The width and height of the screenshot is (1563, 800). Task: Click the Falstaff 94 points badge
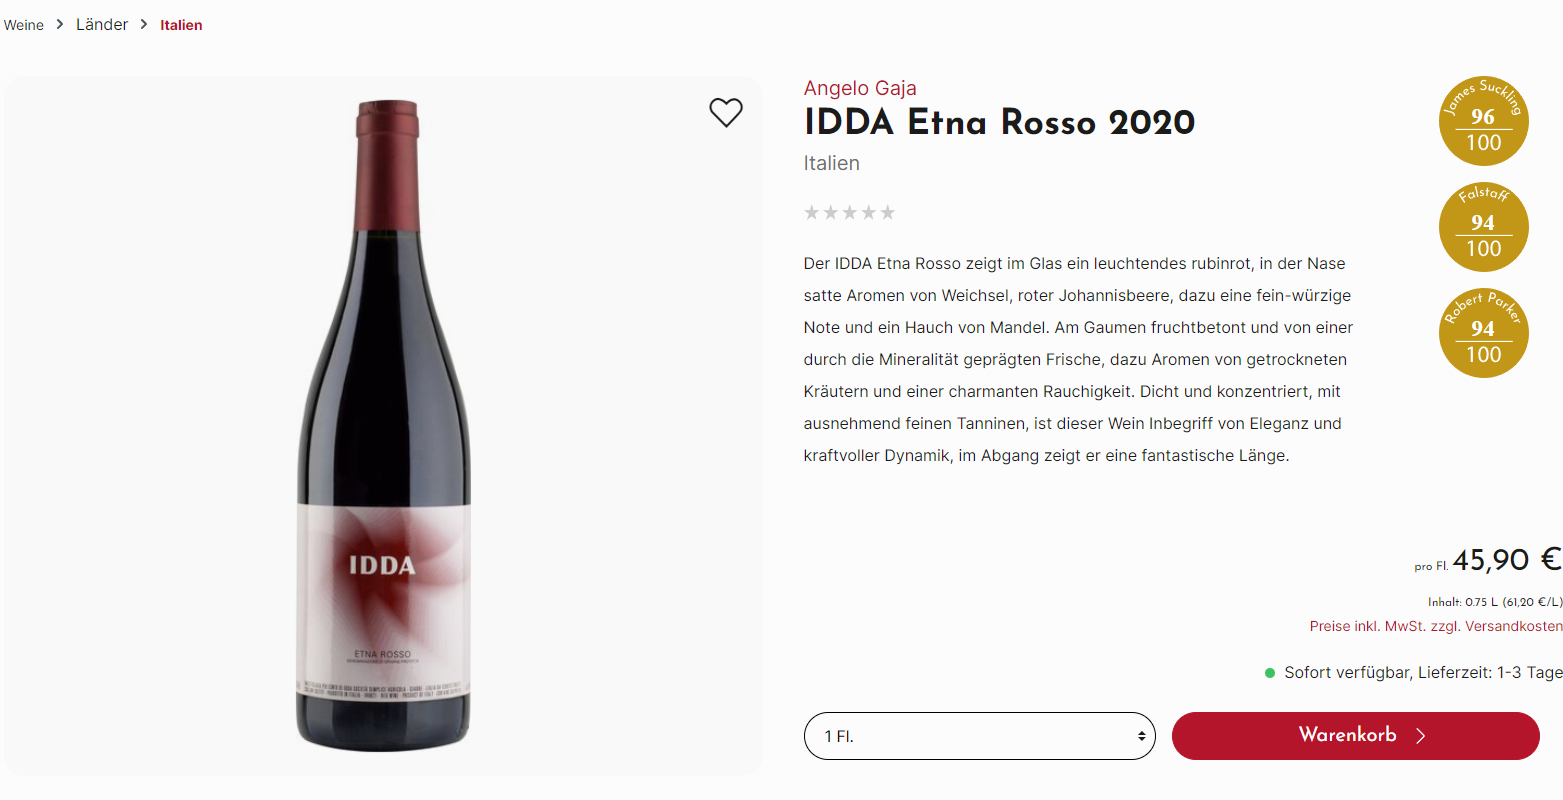[1484, 227]
